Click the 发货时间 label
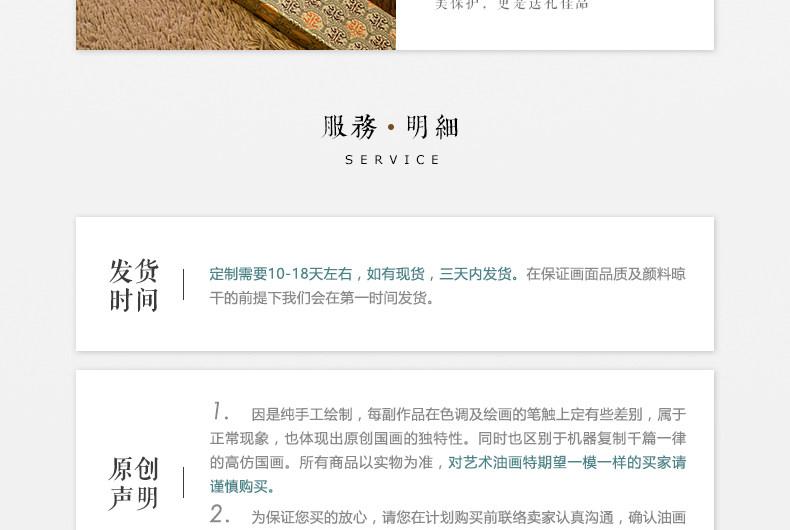 point(134,285)
